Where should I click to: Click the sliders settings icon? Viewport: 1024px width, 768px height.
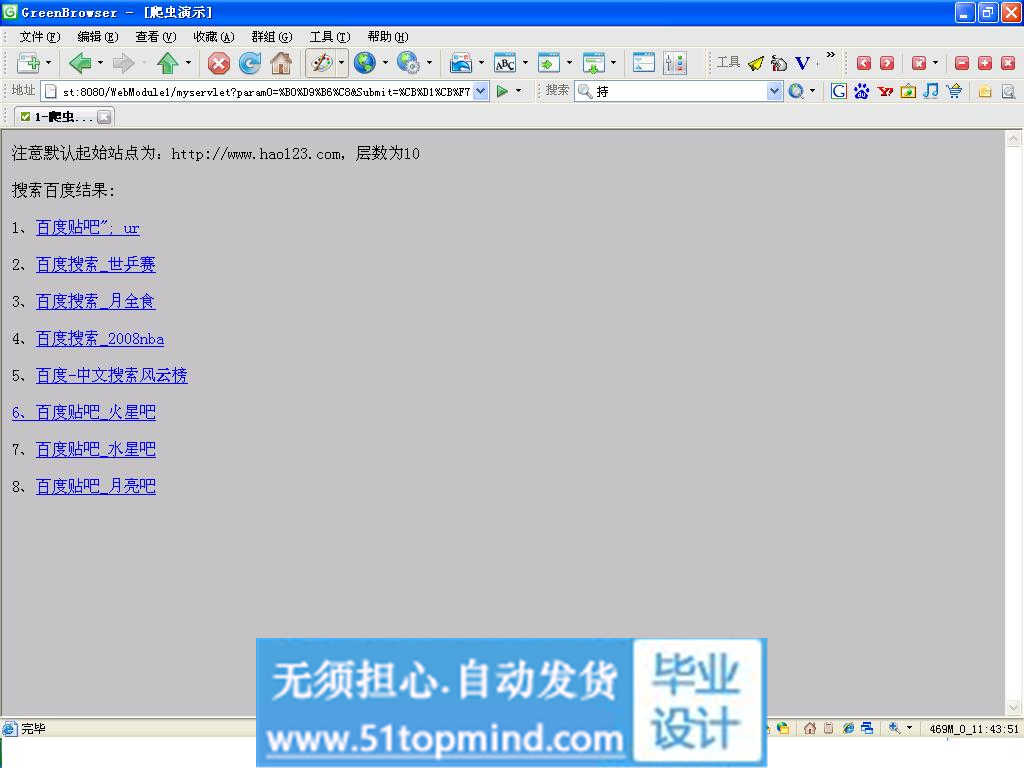point(675,63)
